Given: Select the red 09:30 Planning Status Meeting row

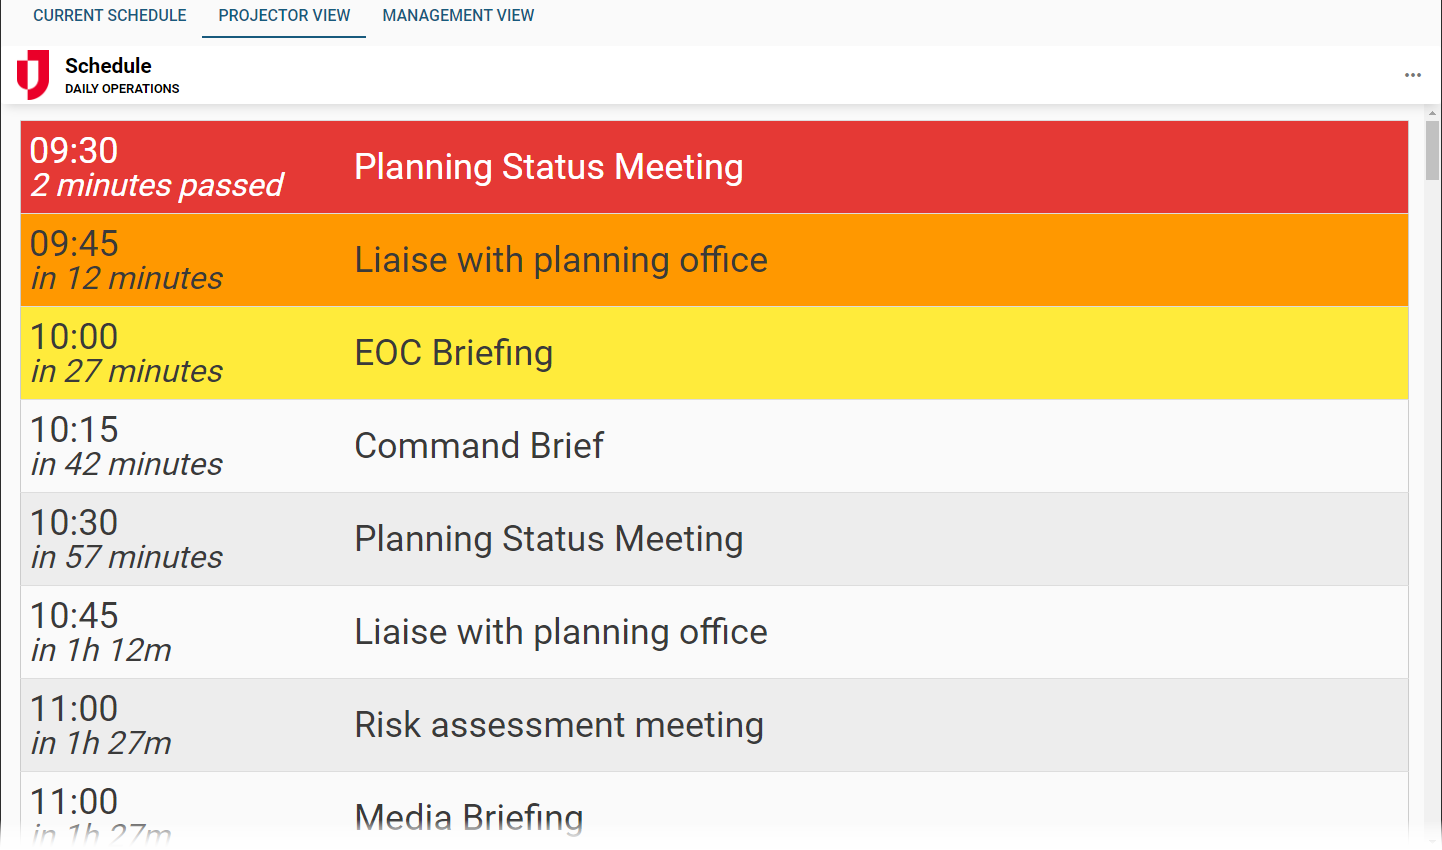Looking at the screenshot, I should (714, 167).
